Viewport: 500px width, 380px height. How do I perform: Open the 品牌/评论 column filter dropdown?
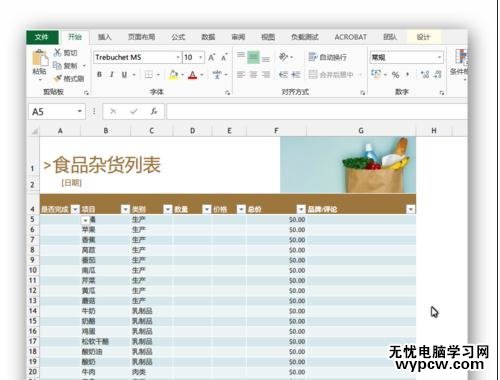pyautogui.click(x=411, y=209)
